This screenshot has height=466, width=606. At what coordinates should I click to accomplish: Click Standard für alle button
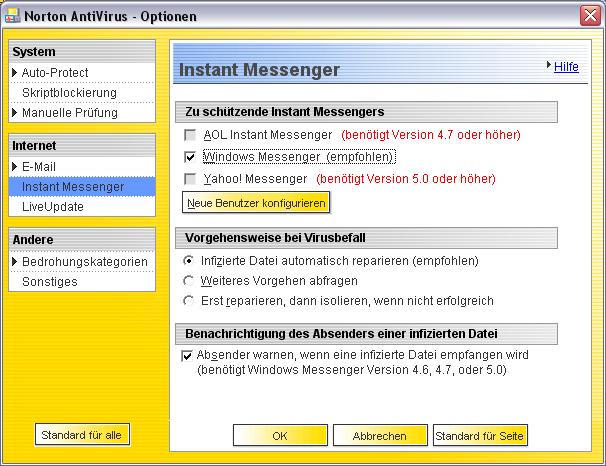pos(82,435)
